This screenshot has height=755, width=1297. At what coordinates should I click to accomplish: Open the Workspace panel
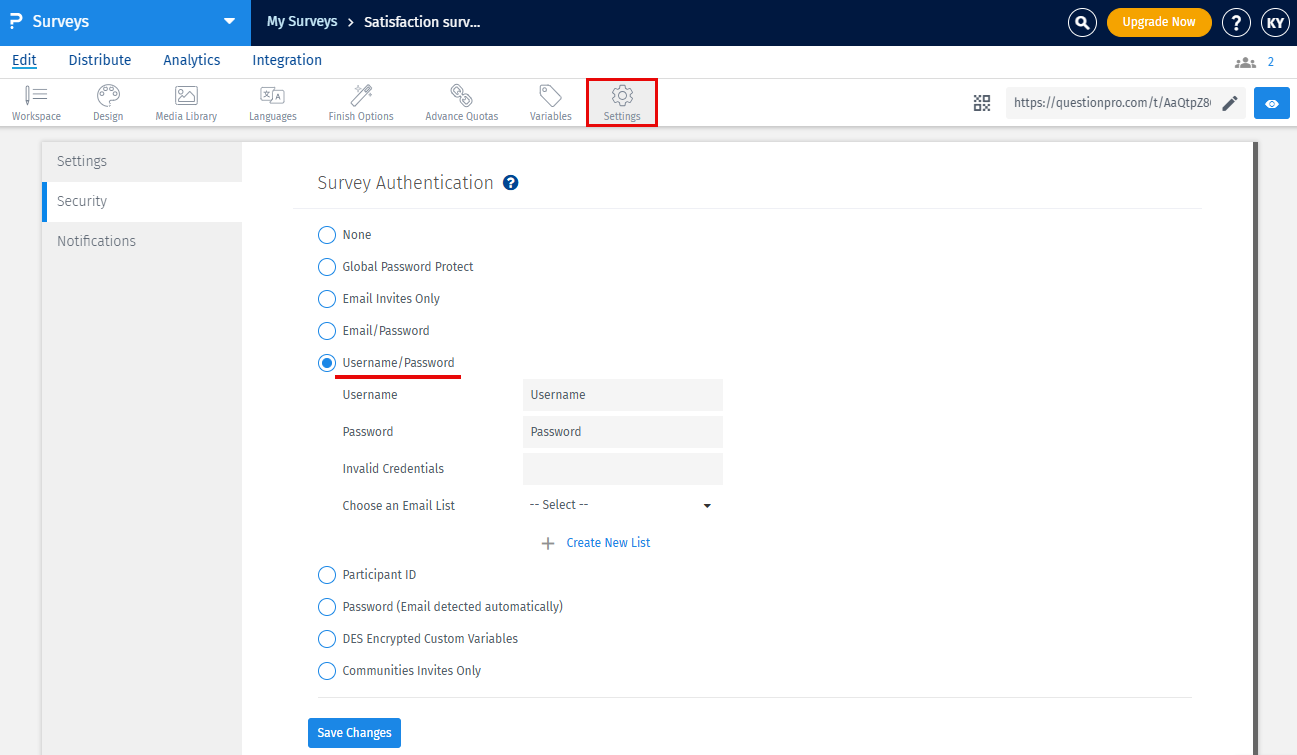36,101
